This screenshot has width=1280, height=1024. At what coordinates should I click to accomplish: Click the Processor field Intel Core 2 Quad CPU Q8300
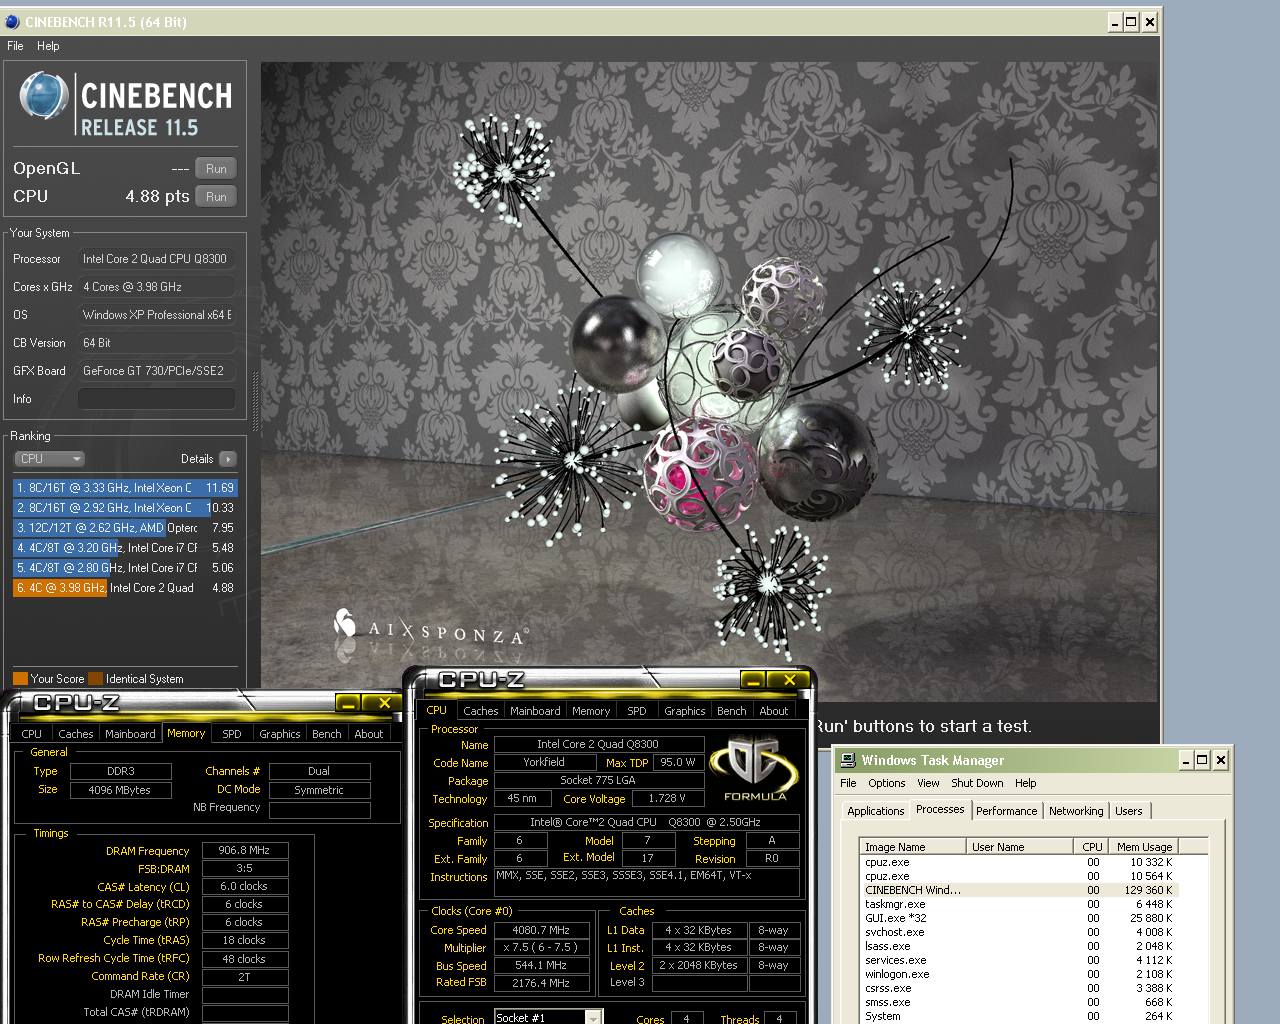(157, 259)
